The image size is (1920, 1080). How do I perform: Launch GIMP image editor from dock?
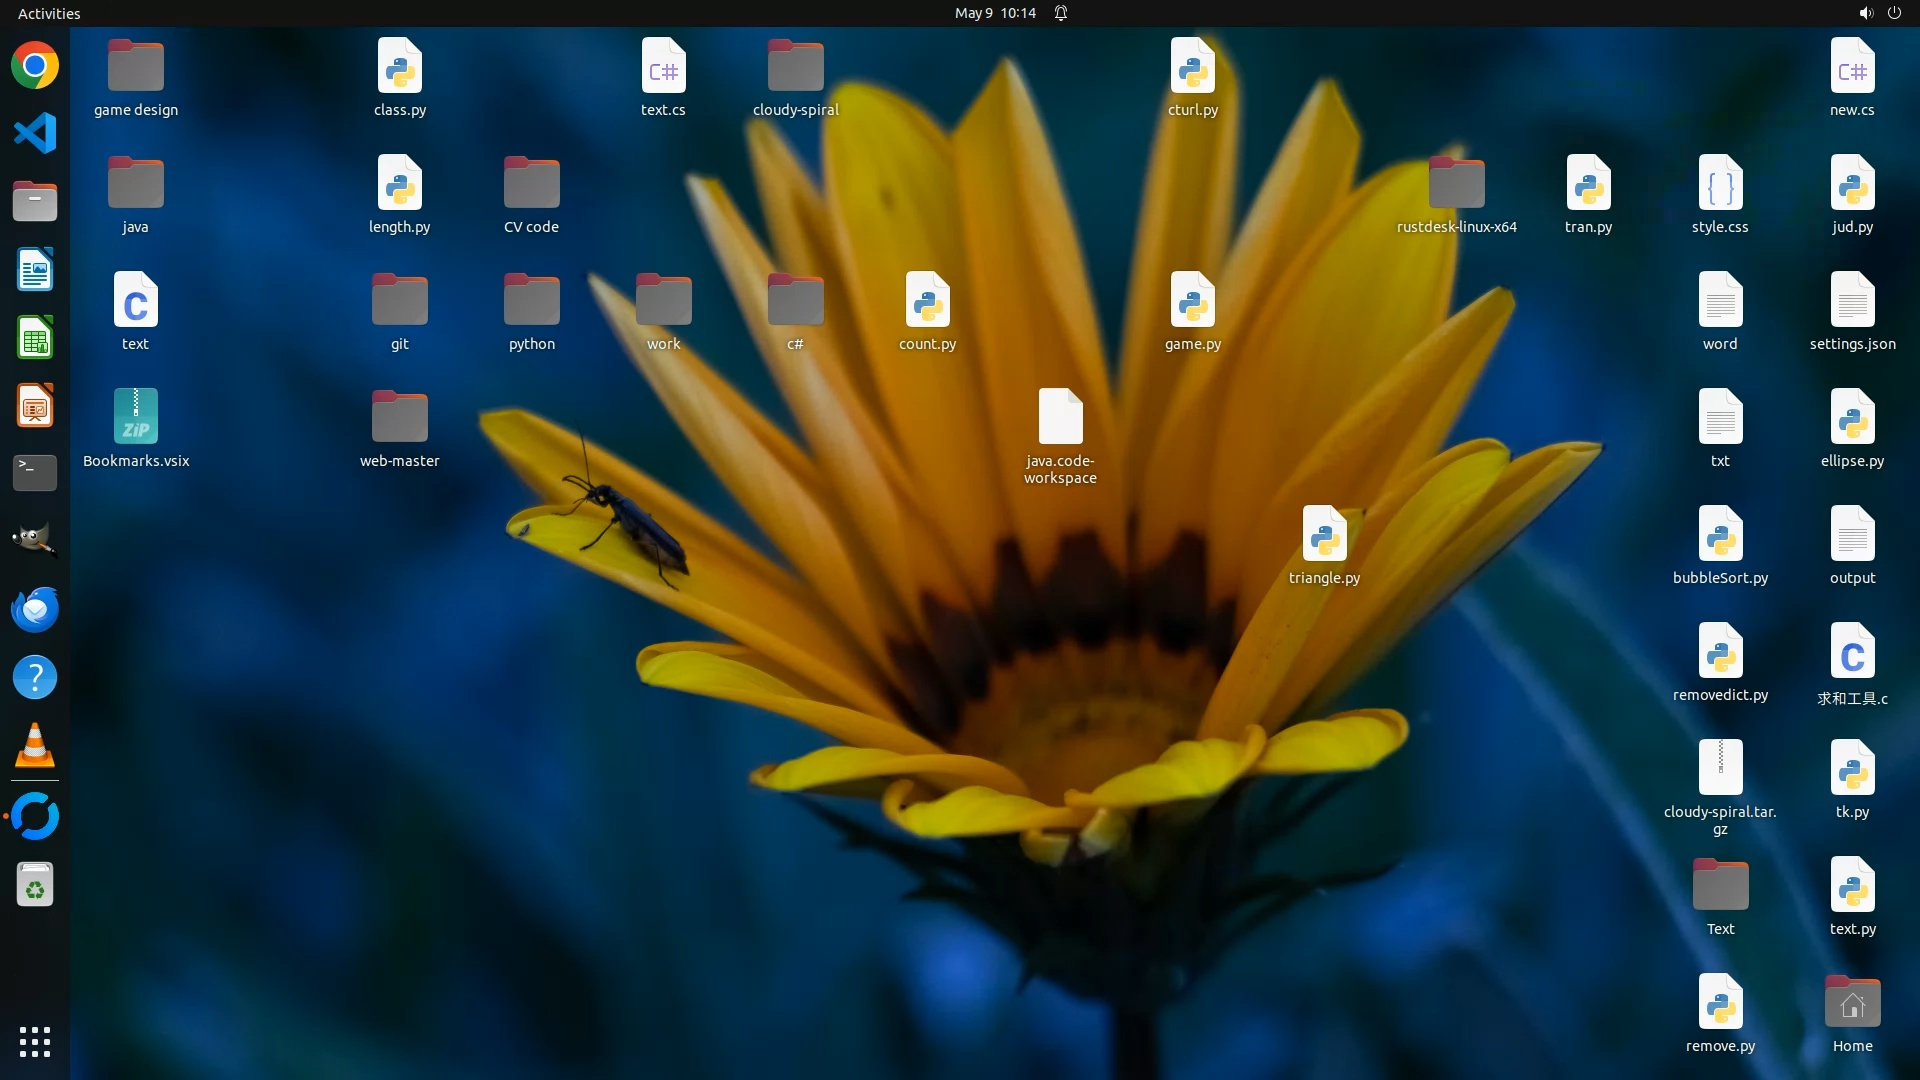35,541
